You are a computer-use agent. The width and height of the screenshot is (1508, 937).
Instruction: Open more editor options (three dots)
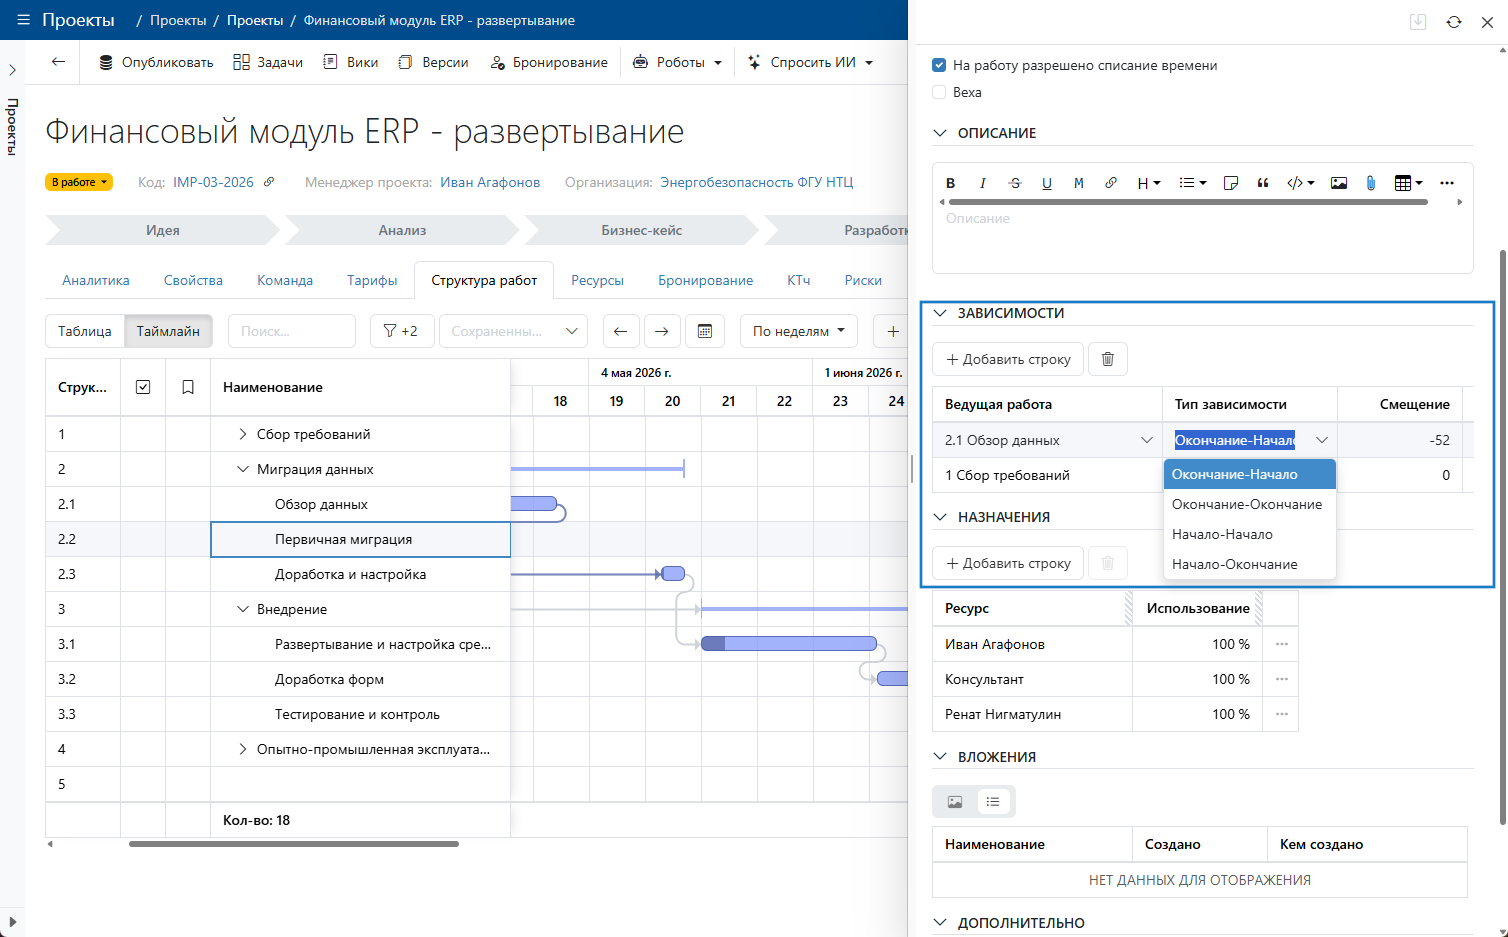[1447, 183]
